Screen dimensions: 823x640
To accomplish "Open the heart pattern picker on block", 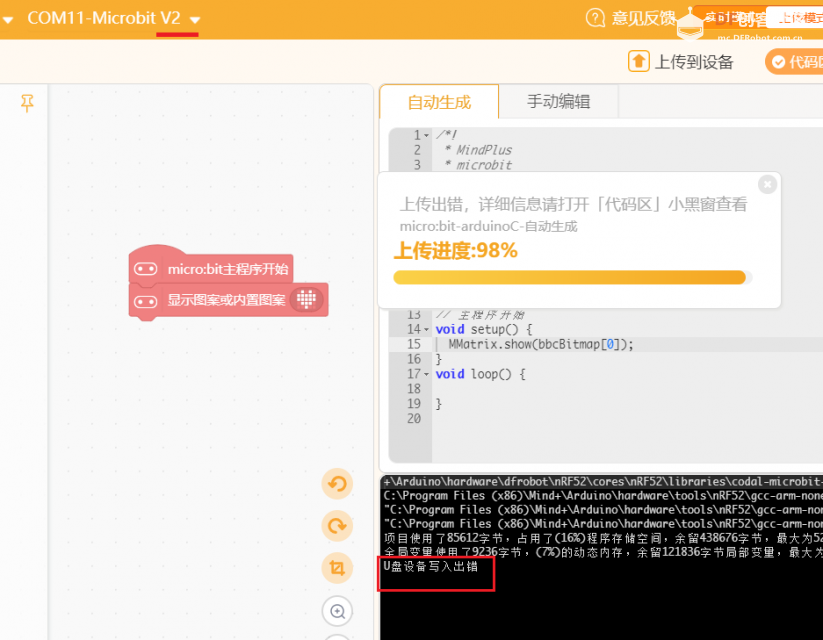I will coord(307,299).
